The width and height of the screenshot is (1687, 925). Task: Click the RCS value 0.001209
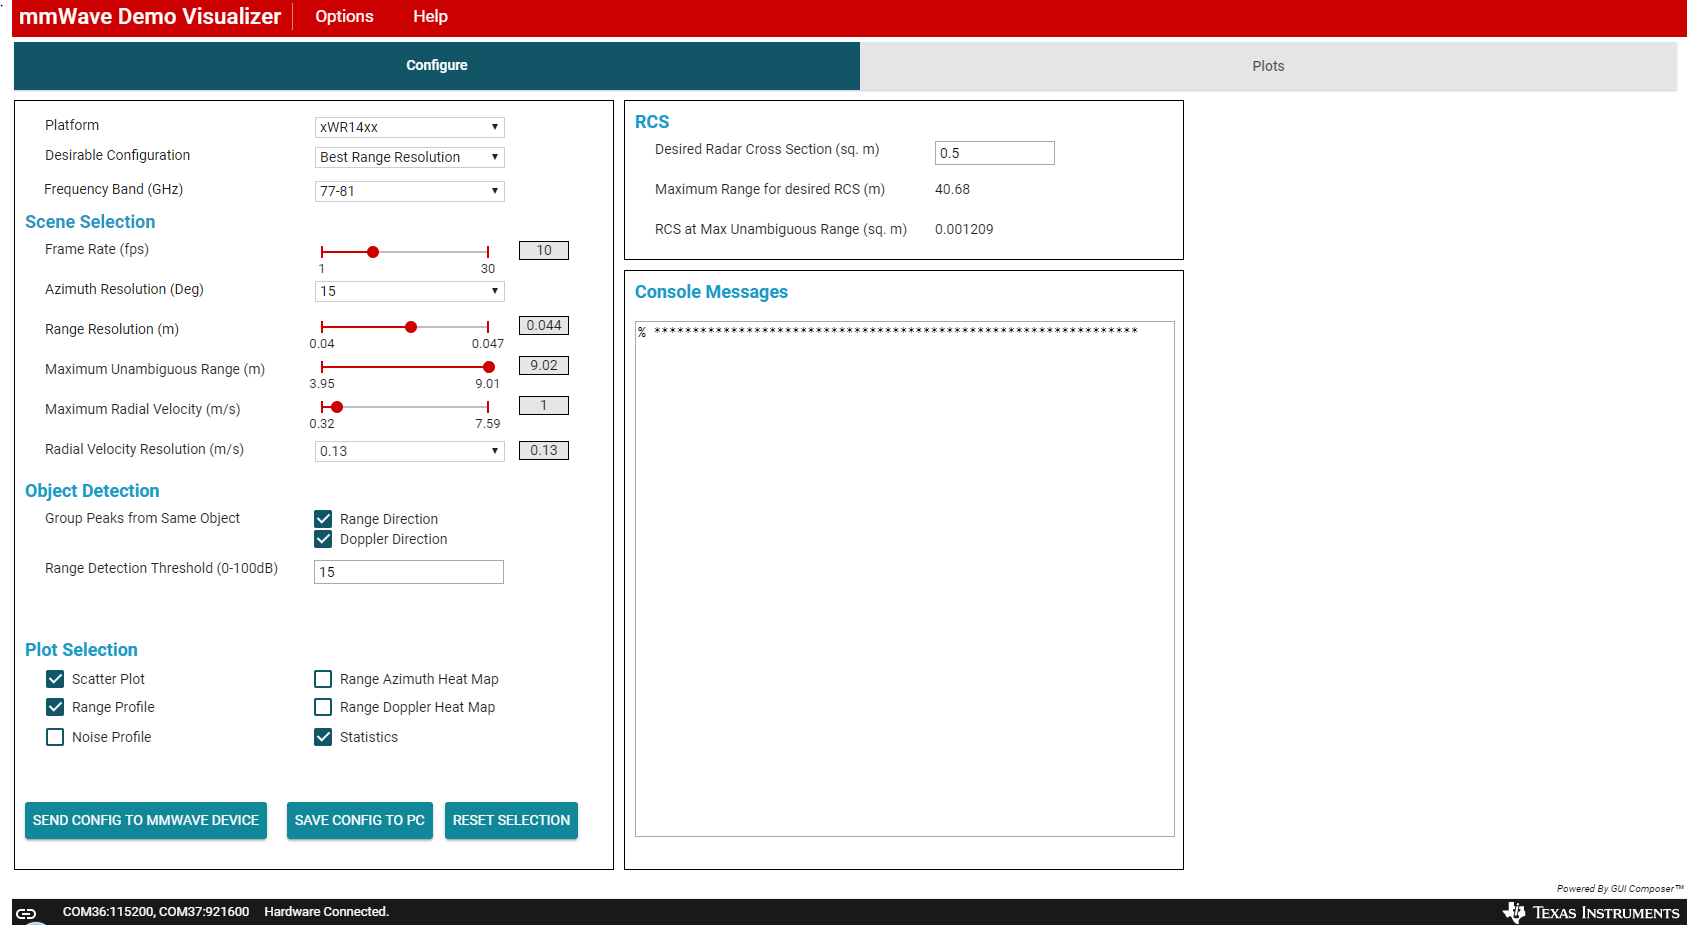tap(964, 229)
